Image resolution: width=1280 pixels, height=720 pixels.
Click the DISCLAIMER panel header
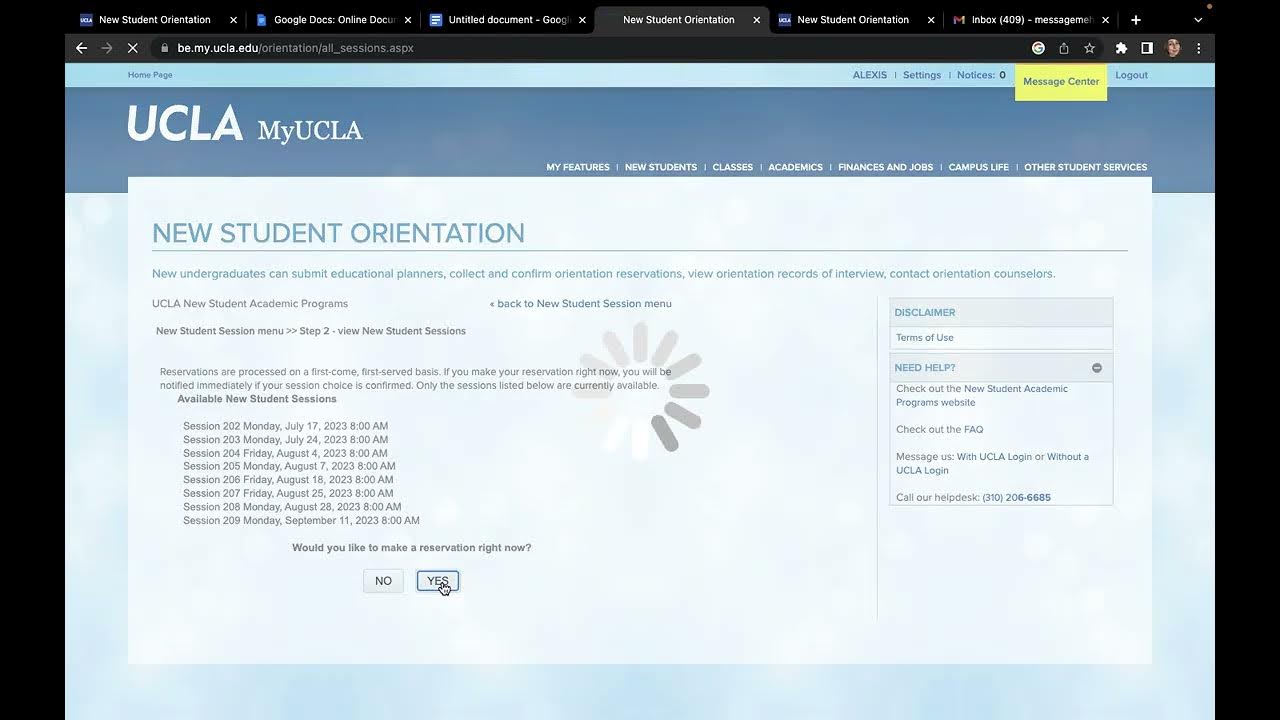coord(1001,313)
